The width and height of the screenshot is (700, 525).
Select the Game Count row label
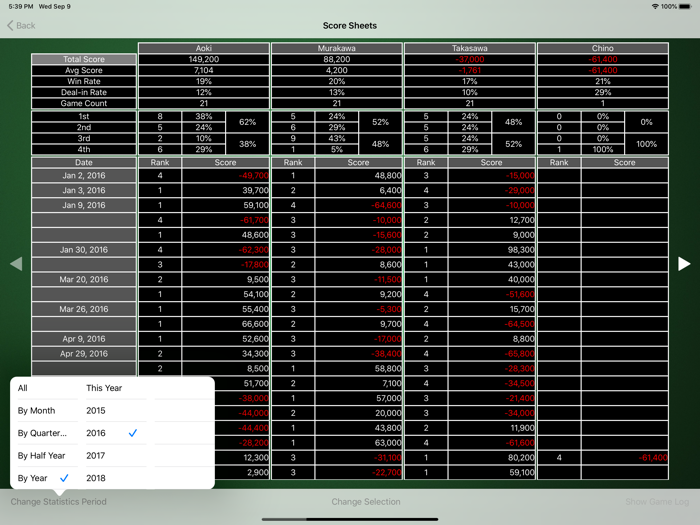point(83,103)
